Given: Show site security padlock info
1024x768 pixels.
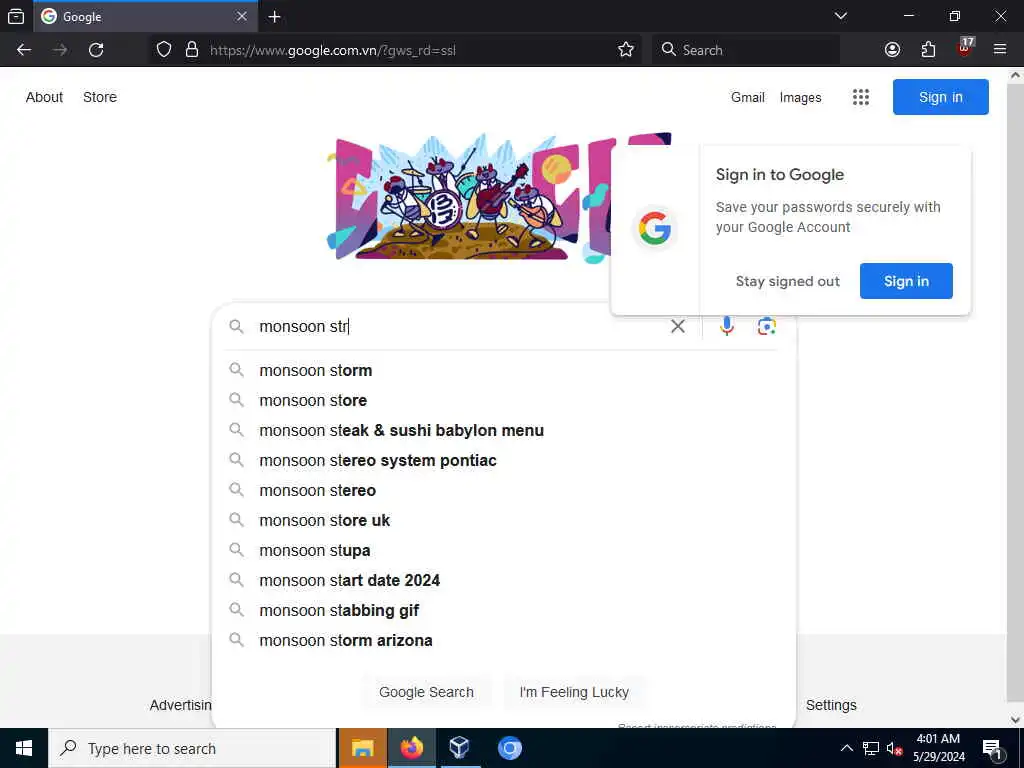Looking at the screenshot, I should tap(191, 50).
